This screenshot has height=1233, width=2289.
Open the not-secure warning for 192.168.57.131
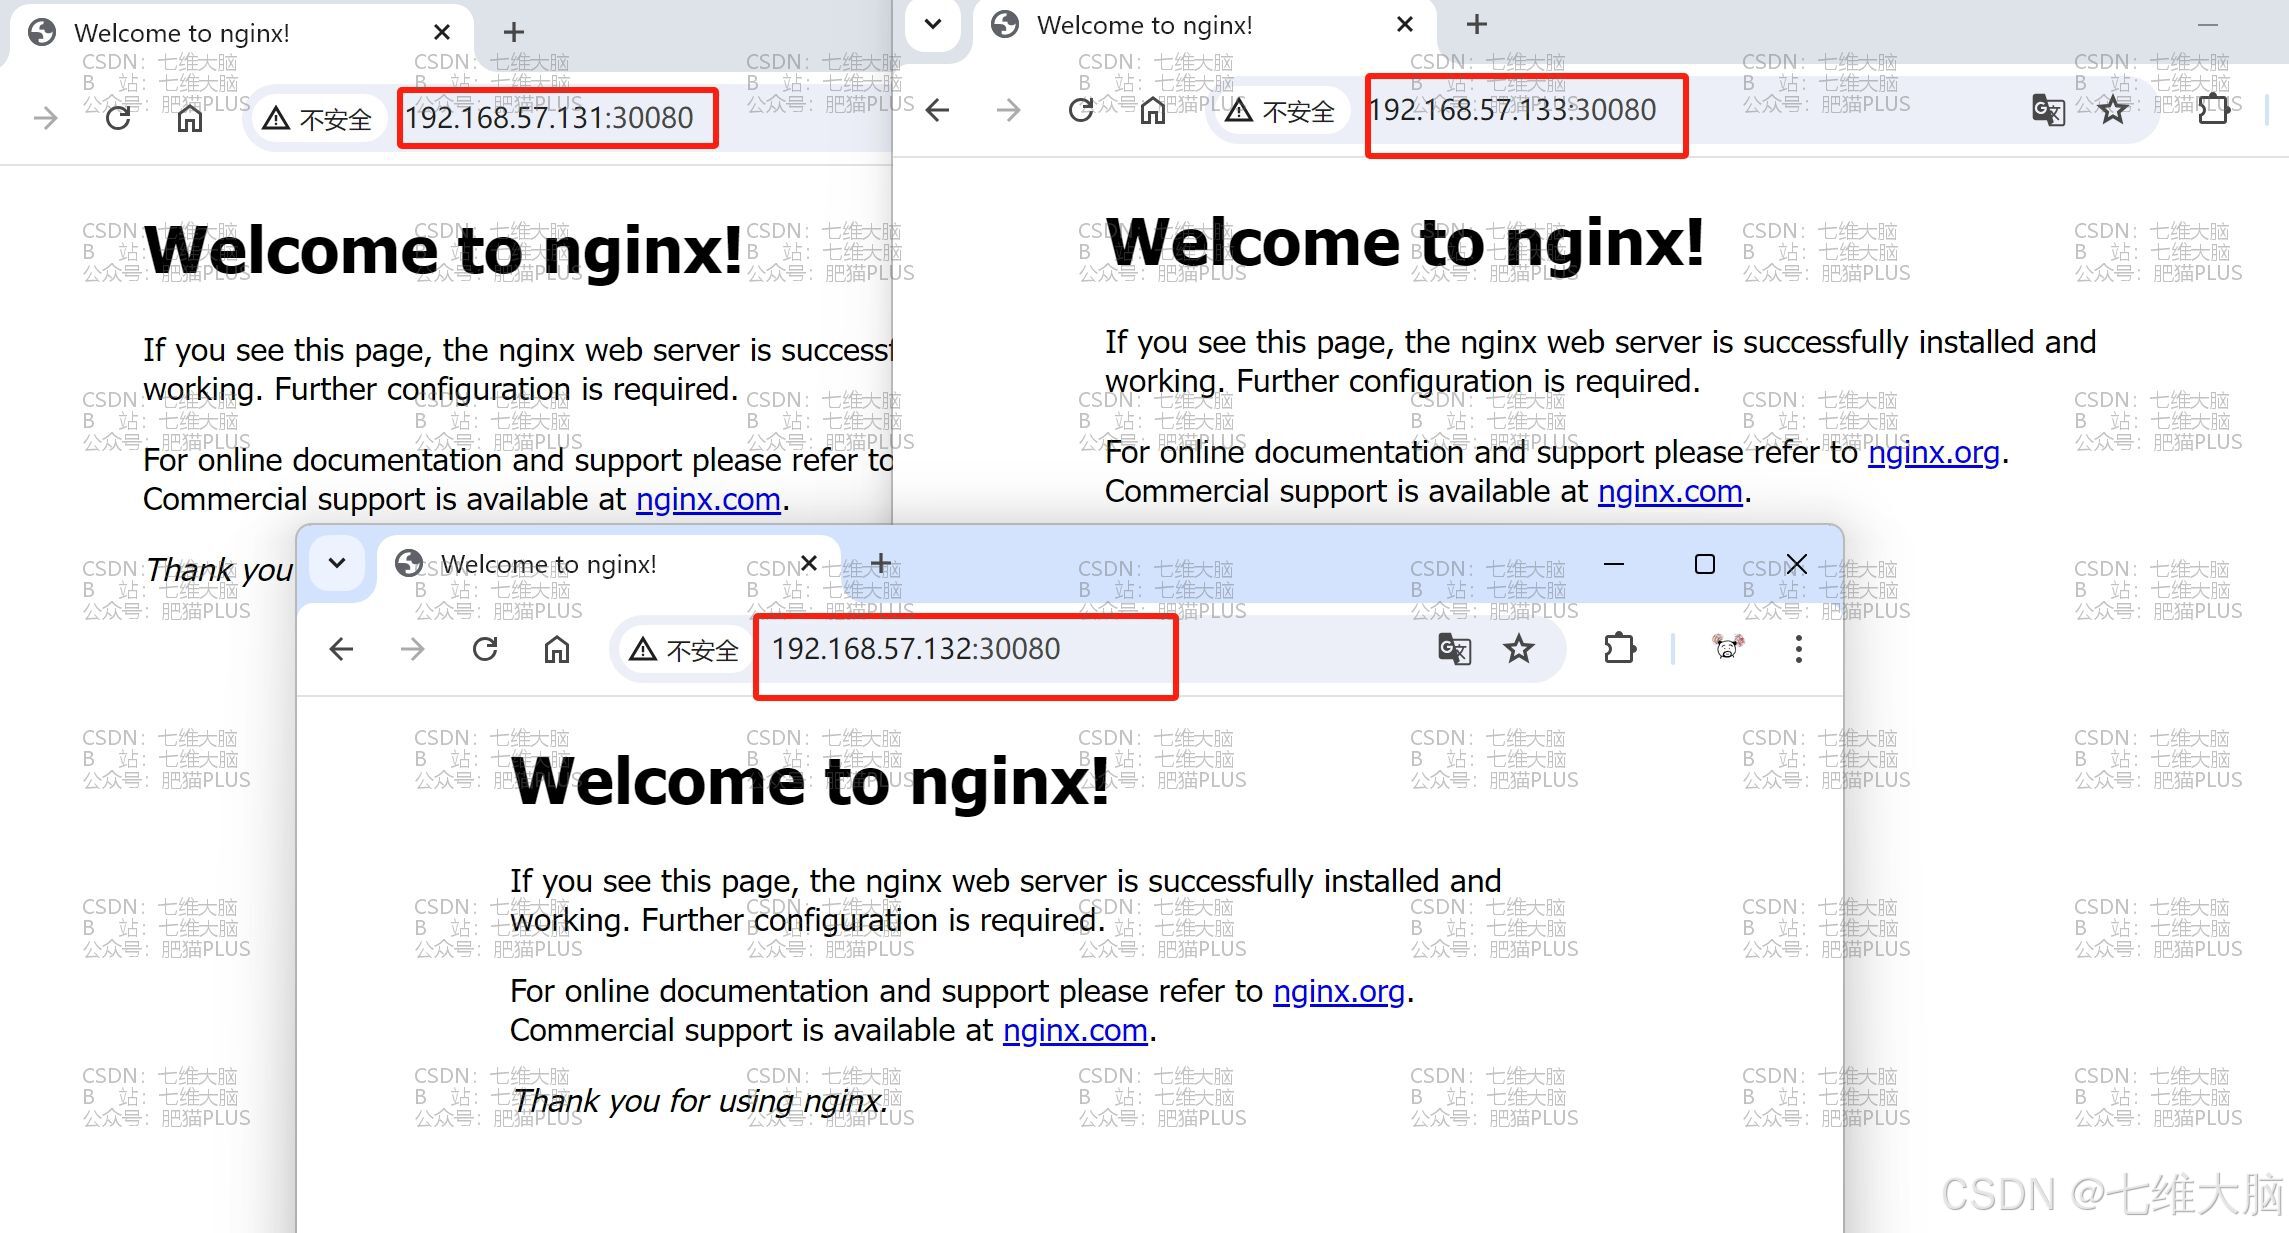point(317,119)
